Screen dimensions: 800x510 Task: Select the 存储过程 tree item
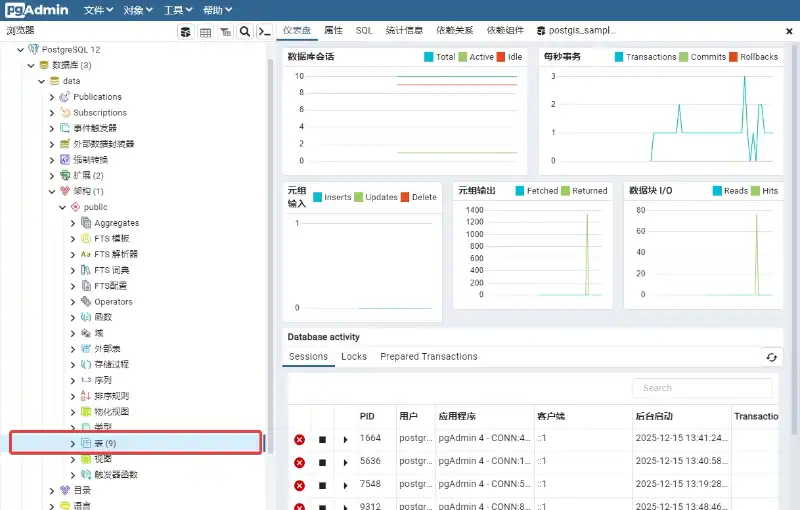click(x=111, y=365)
